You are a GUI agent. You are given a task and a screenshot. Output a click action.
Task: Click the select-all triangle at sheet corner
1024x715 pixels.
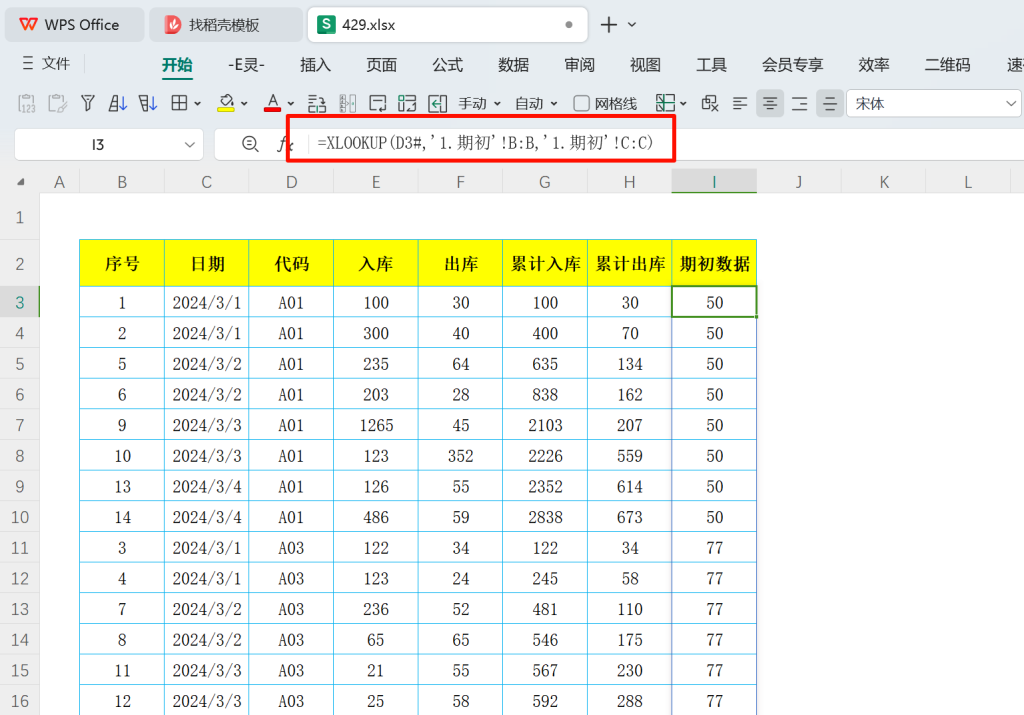[x=20, y=182]
